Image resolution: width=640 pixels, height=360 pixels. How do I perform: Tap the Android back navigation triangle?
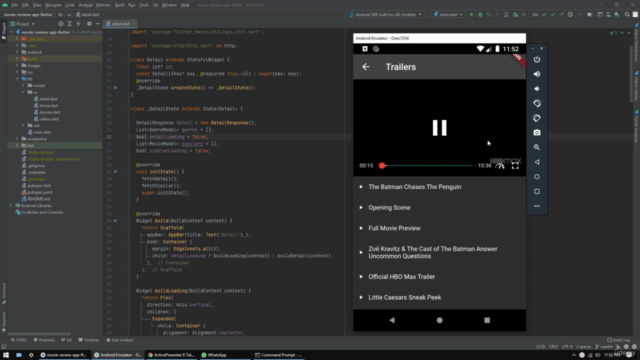pyautogui.click(x=392, y=320)
